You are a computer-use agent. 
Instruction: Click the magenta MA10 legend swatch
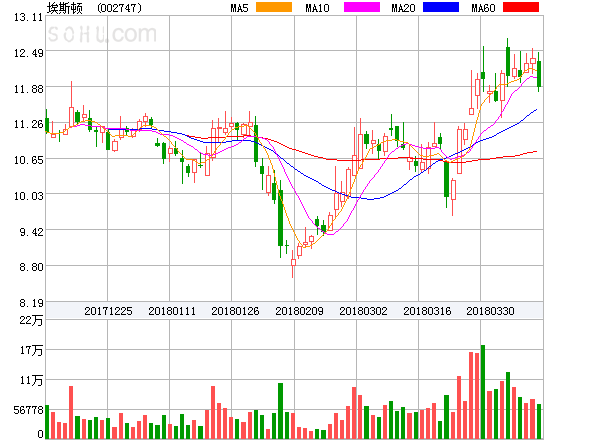pos(362,7)
